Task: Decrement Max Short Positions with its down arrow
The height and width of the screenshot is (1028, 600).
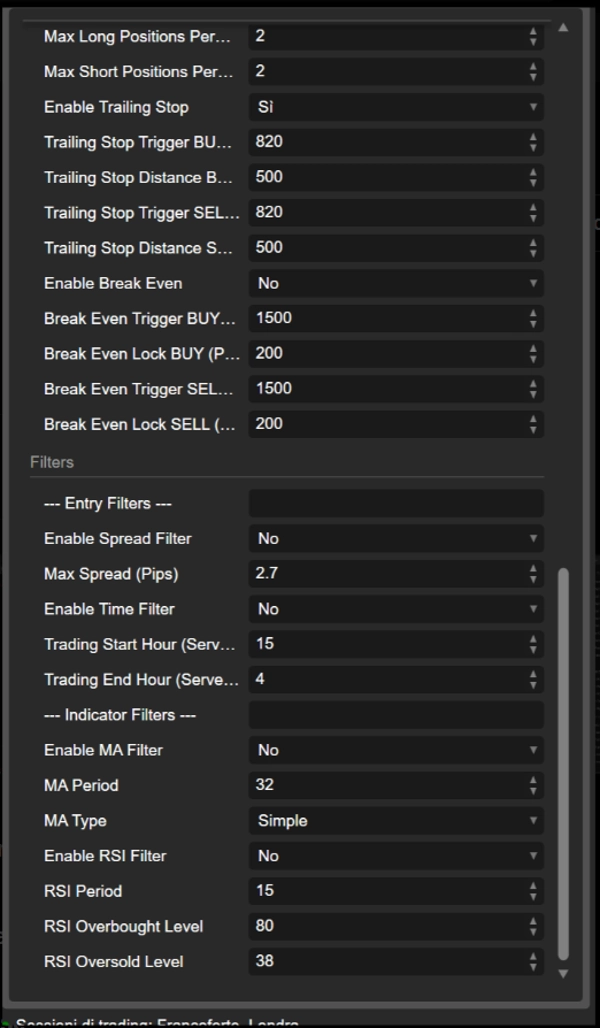Action: coord(533,76)
